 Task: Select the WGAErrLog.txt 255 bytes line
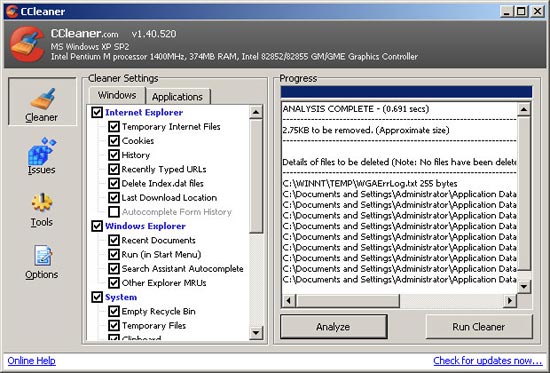(x=370, y=184)
